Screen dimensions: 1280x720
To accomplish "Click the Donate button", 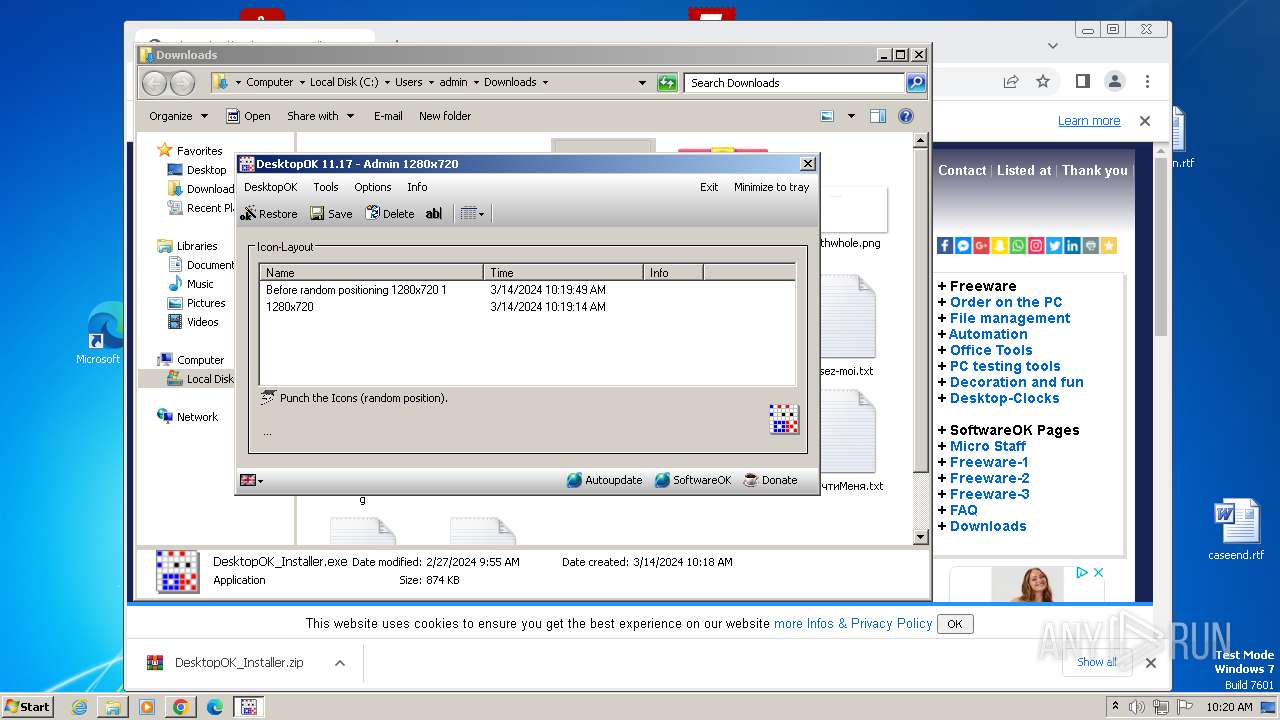I will point(770,480).
